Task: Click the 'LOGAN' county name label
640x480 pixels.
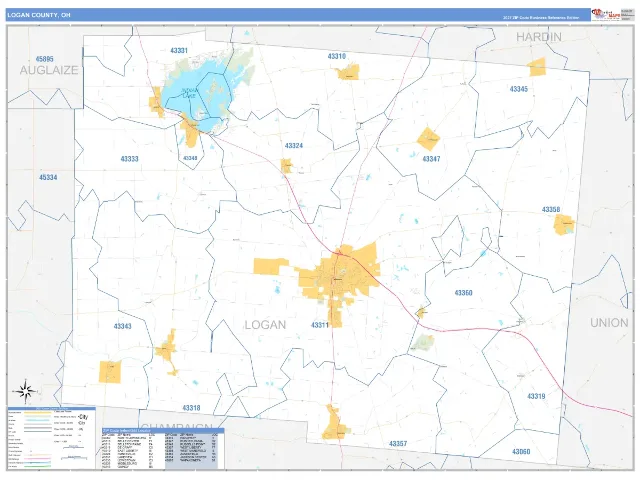Action: pyautogui.click(x=265, y=325)
